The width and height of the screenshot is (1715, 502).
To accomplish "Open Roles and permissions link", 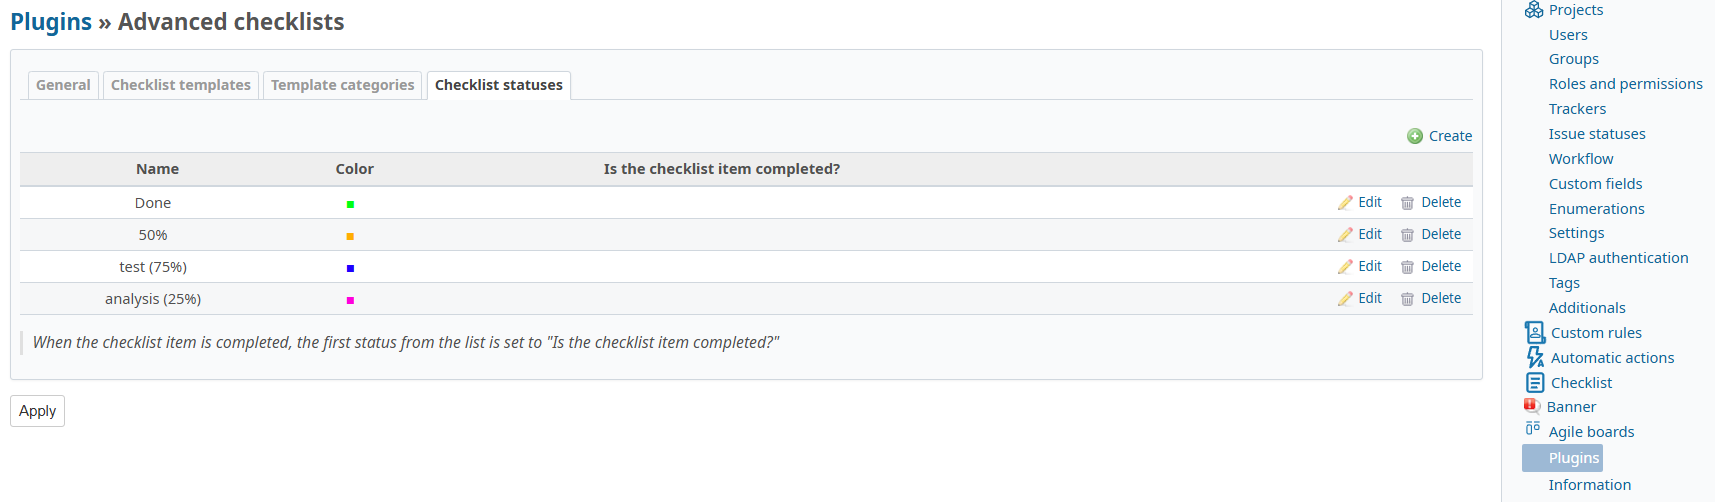I will click(x=1625, y=84).
